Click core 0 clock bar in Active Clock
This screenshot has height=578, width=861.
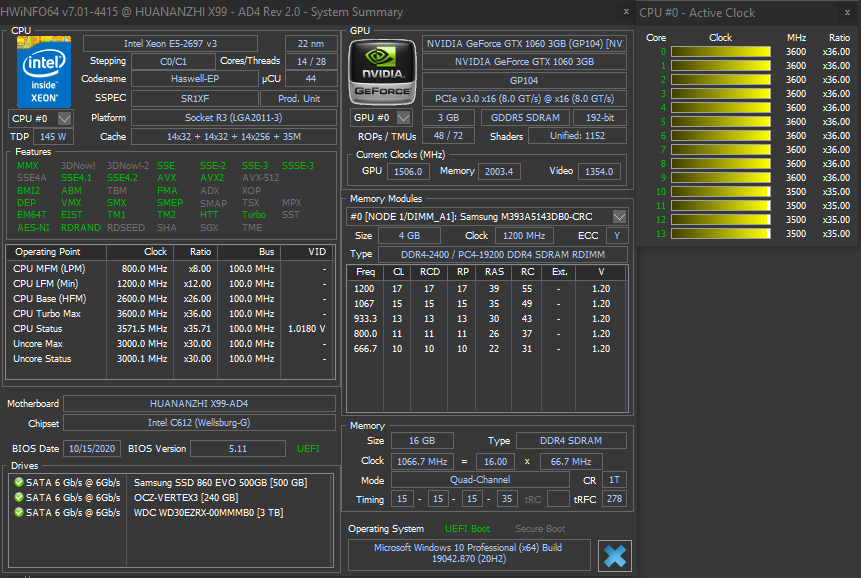click(x=720, y=52)
